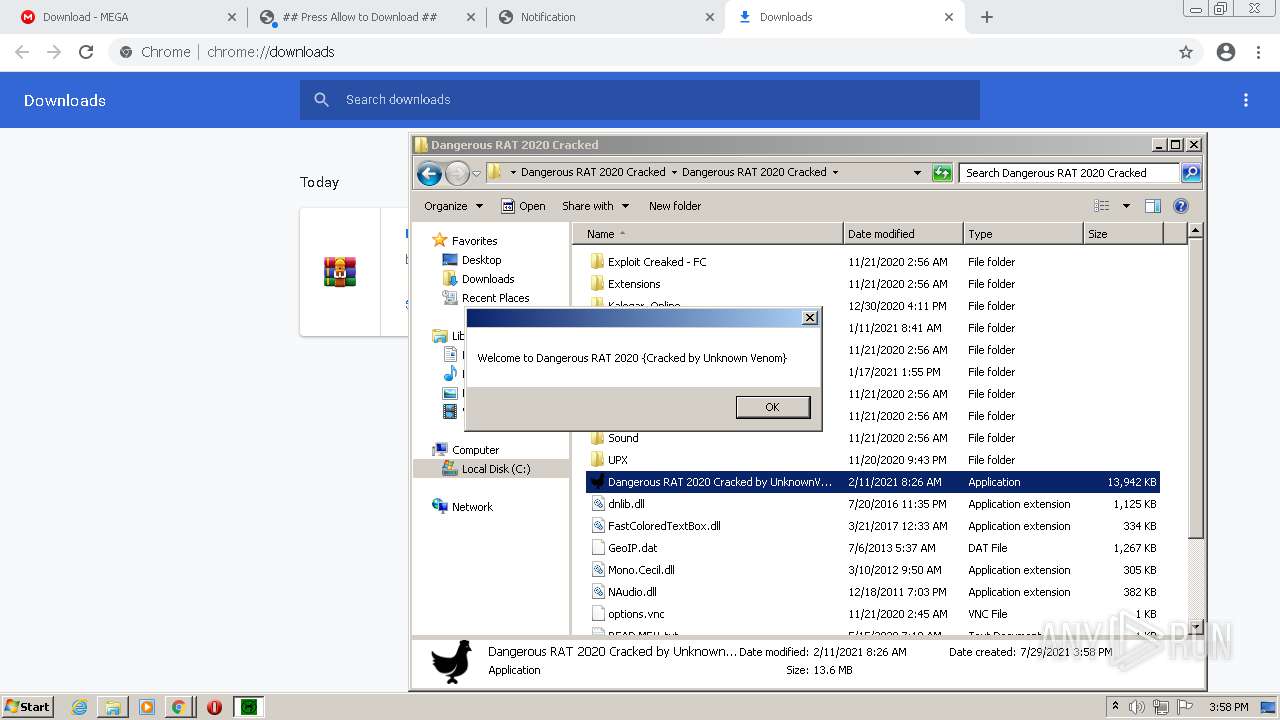Change the view with views icon
Image resolution: width=1280 pixels, height=720 pixels.
[1102, 206]
